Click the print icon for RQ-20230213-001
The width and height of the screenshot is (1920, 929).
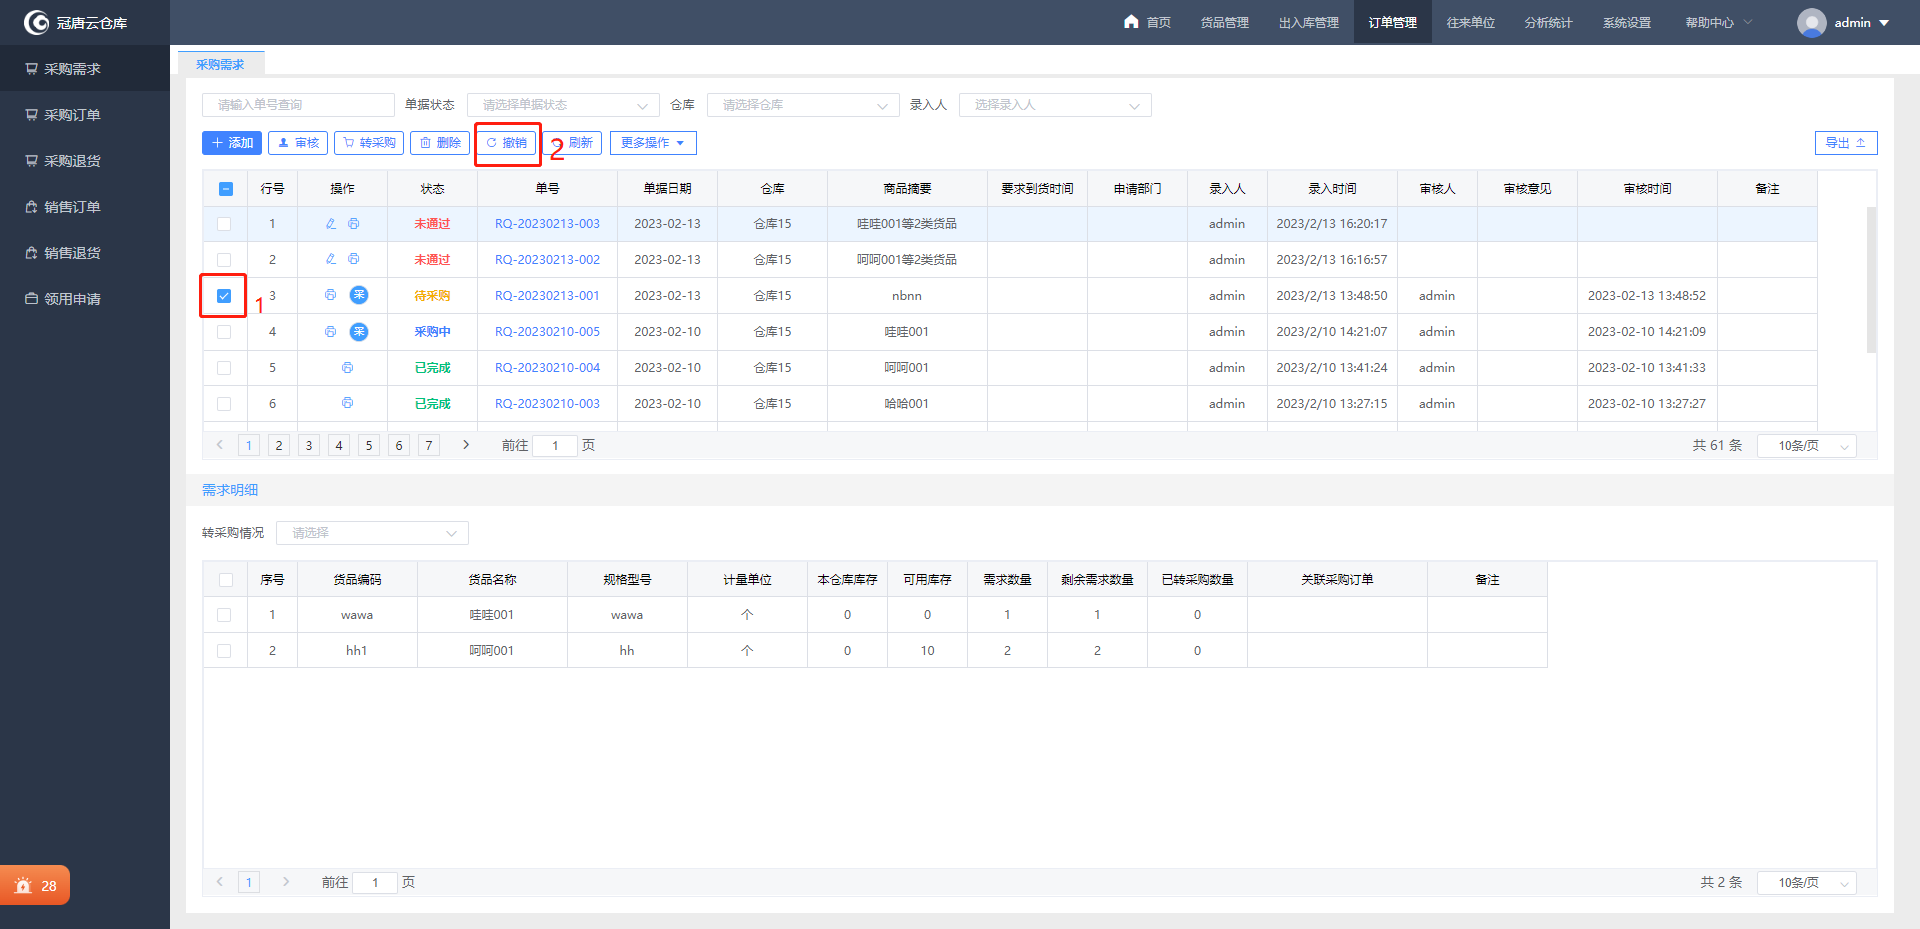[x=330, y=295]
